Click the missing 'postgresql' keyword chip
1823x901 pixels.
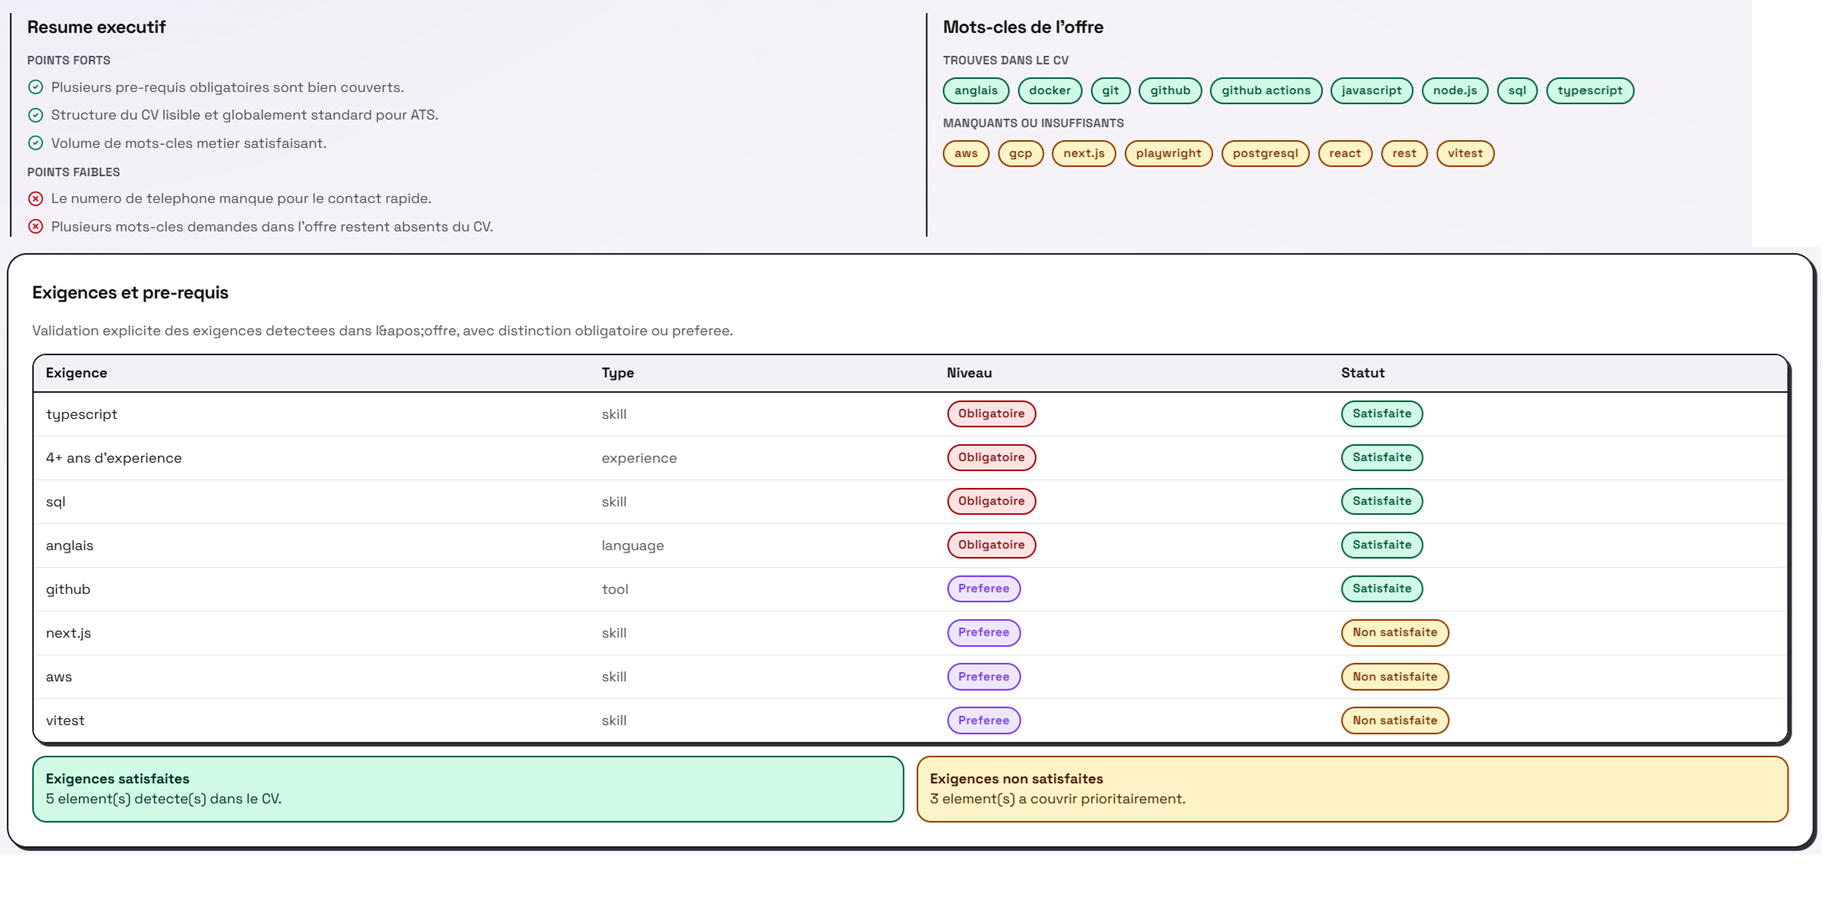1265,154
